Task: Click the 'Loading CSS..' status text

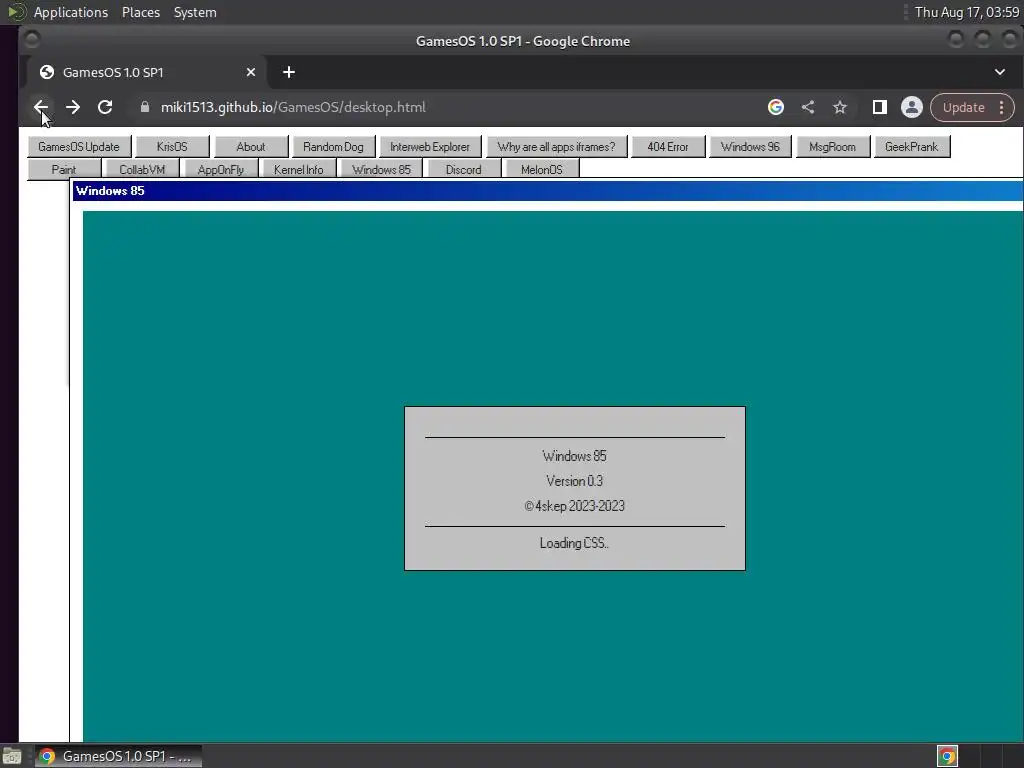Action: 574,543
